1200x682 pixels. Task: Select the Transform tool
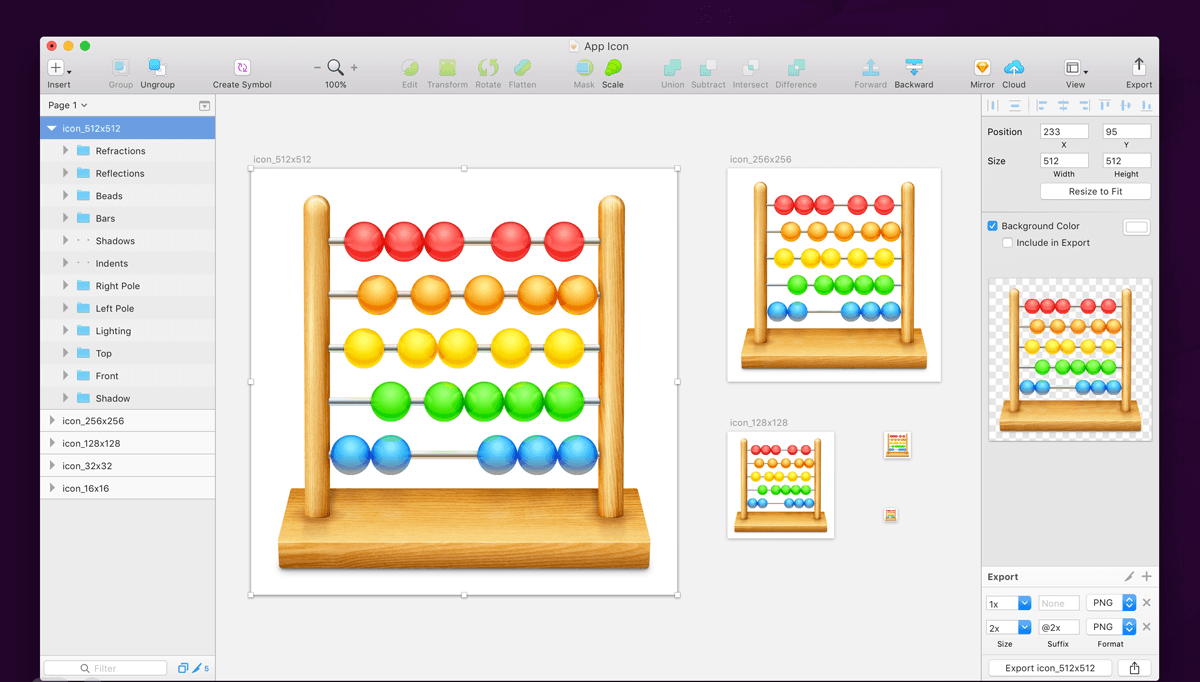[x=447, y=67]
